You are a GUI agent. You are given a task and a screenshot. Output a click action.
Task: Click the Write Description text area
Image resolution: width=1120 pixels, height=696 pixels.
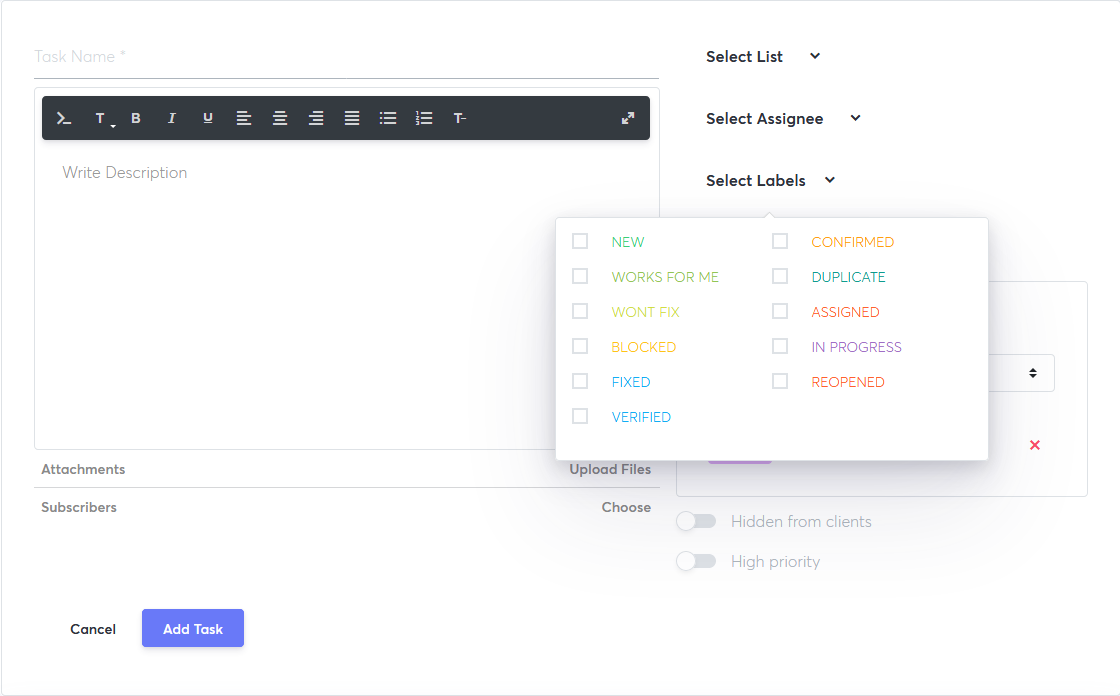click(346, 293)
